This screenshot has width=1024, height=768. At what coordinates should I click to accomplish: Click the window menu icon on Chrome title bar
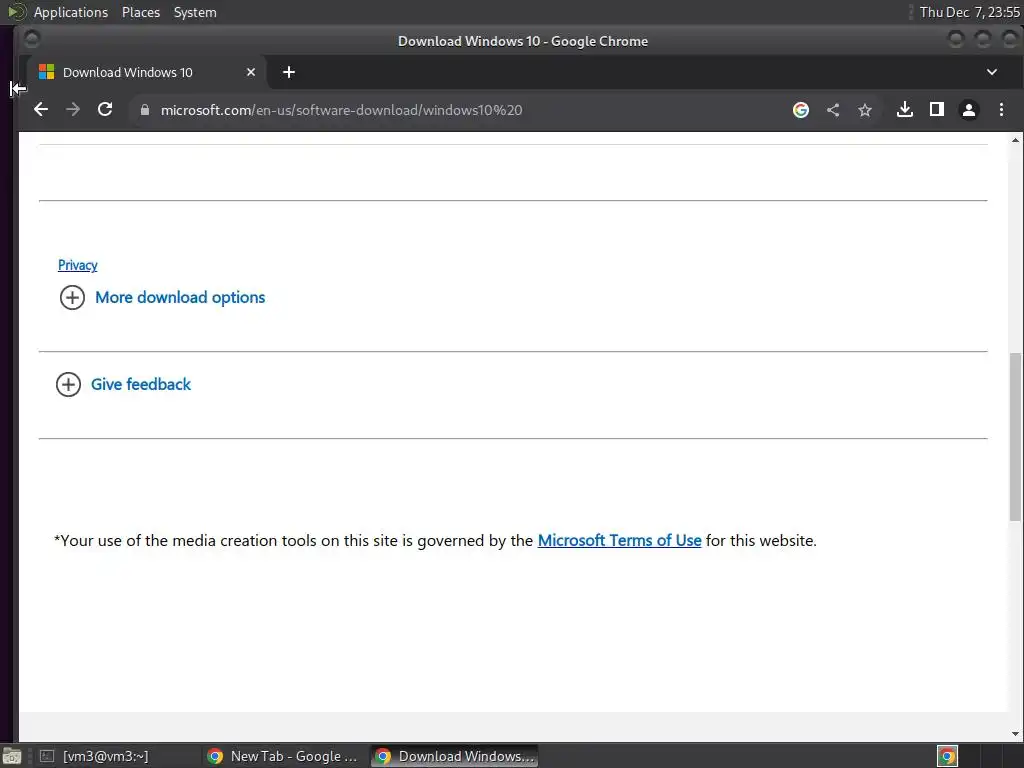point(31,39)
